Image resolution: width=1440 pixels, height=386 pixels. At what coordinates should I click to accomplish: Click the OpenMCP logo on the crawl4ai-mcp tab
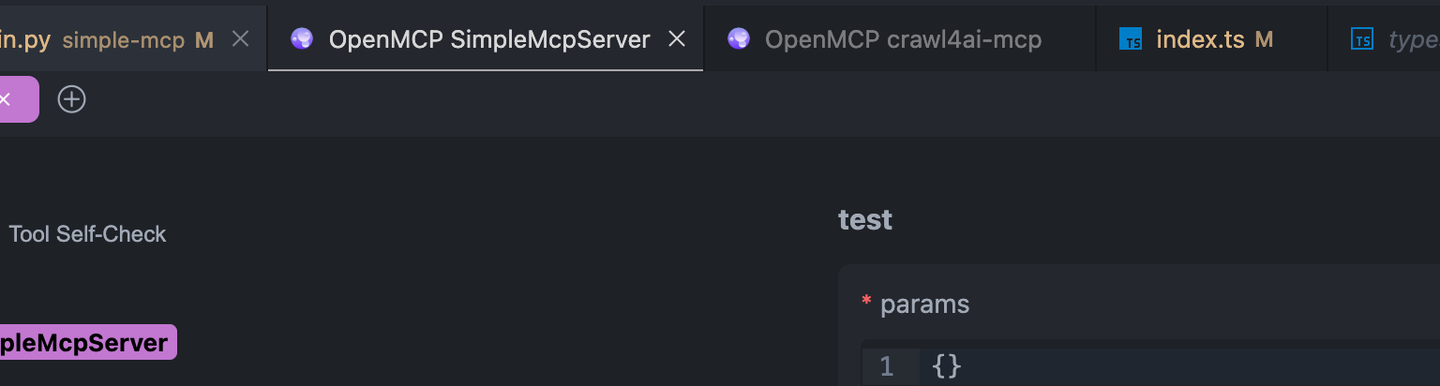click(739, 39)
